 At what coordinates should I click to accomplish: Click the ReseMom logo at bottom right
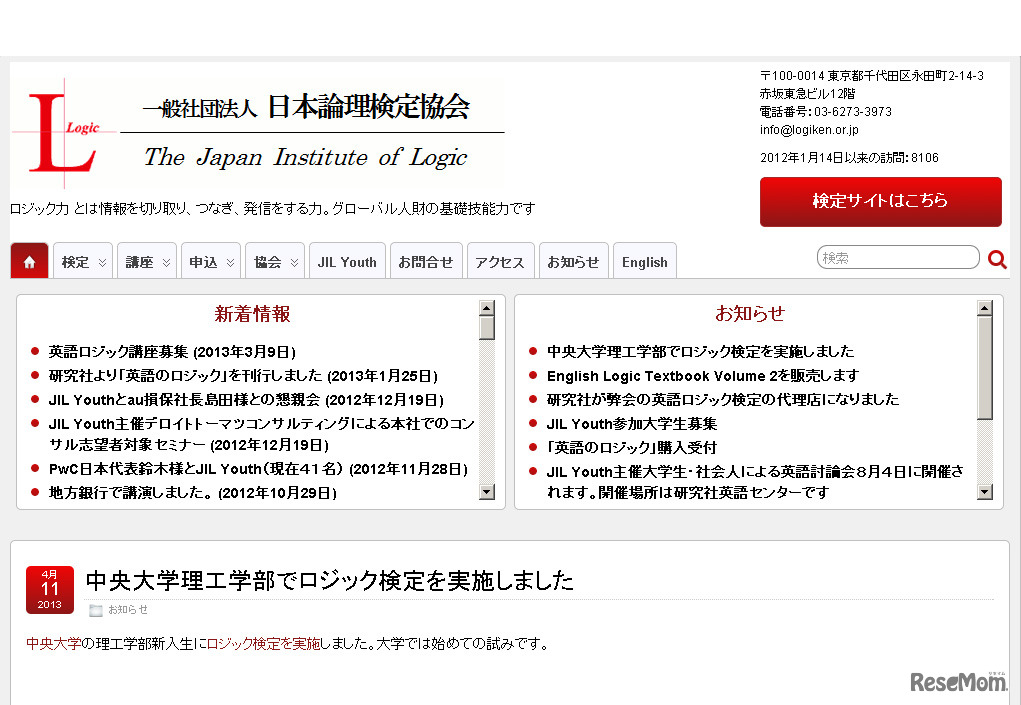tap(958, 680)
